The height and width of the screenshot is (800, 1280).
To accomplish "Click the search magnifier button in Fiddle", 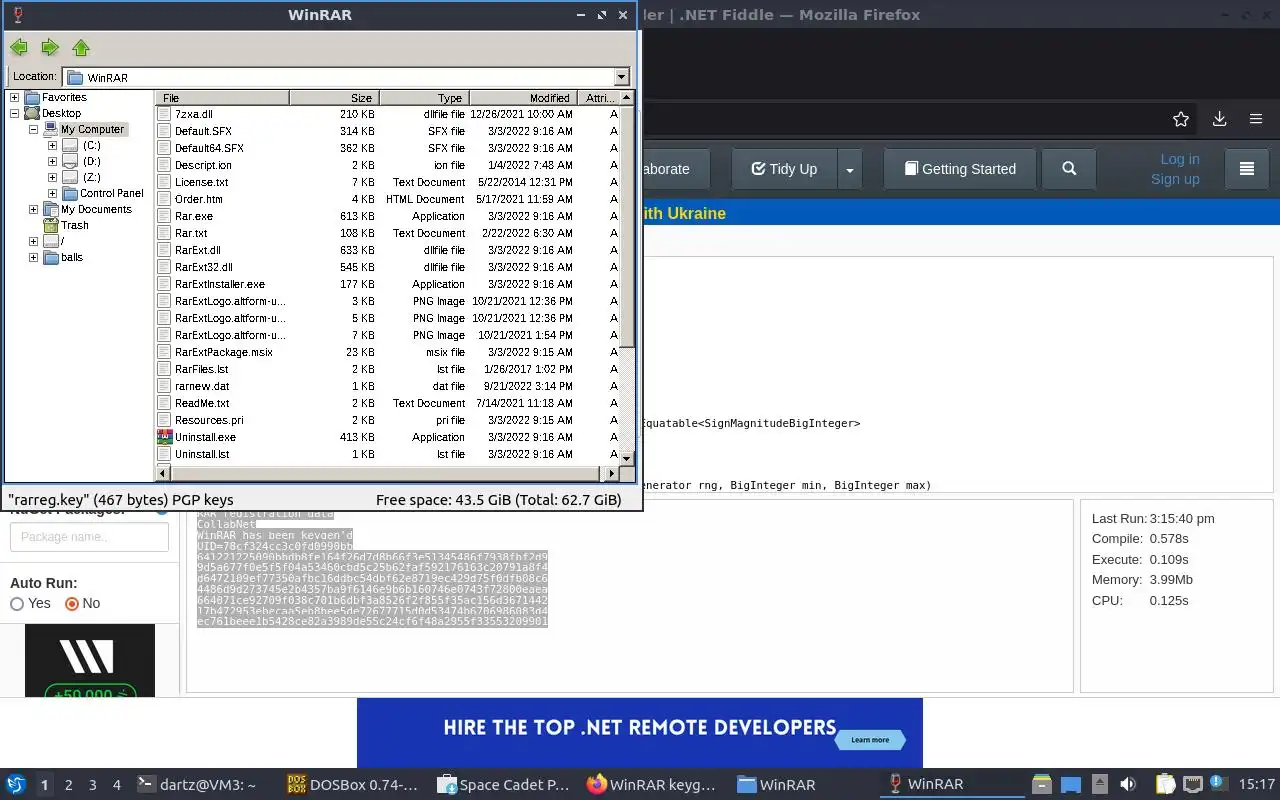I will click(x=1069, y=169).
